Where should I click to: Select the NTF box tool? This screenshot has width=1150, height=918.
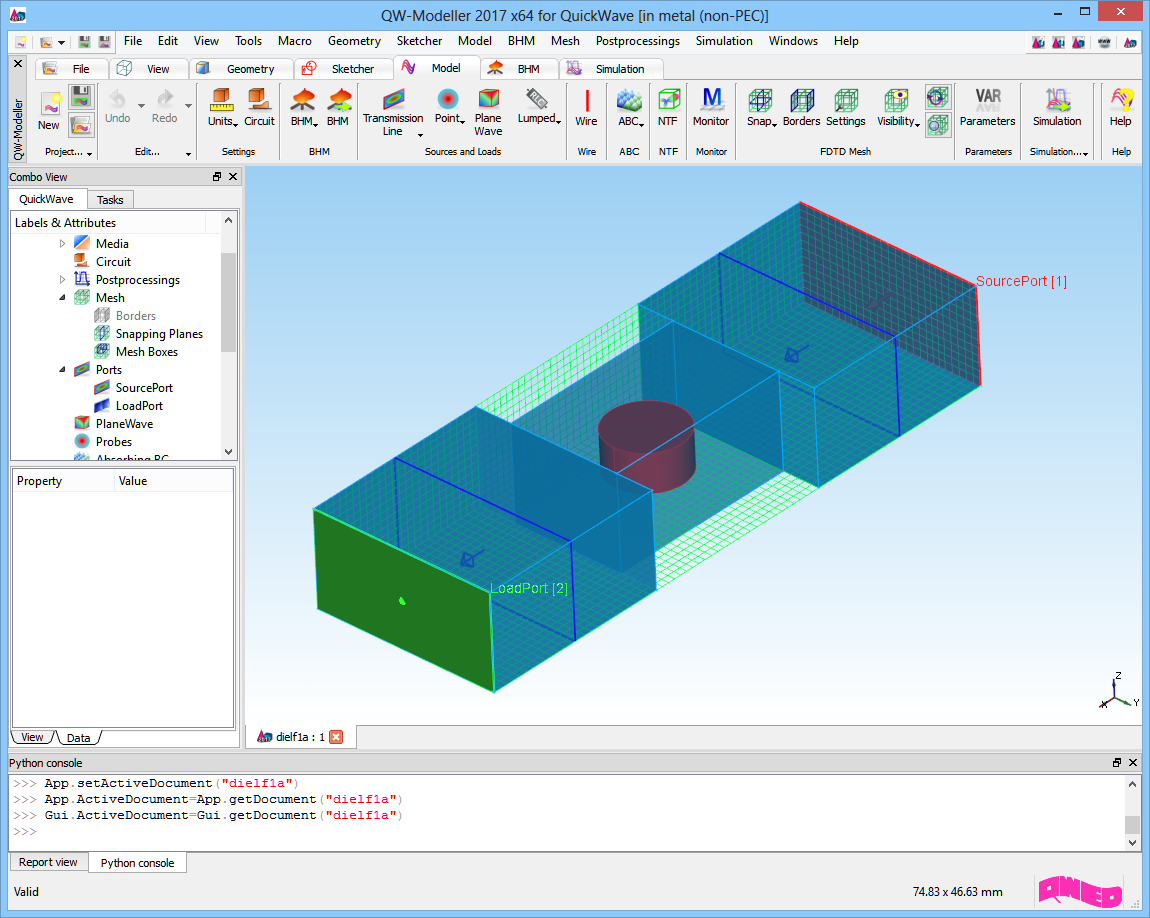coord(668,108)
